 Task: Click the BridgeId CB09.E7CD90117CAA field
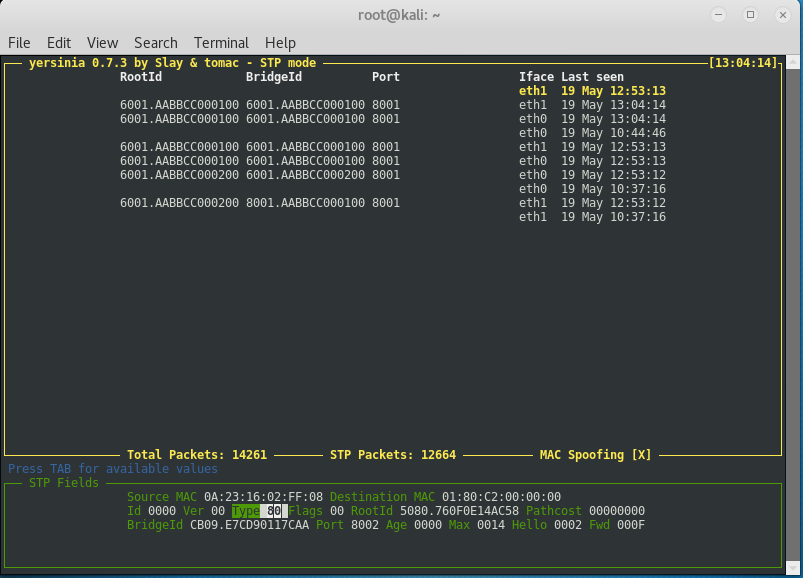click(x=249, y=525)
